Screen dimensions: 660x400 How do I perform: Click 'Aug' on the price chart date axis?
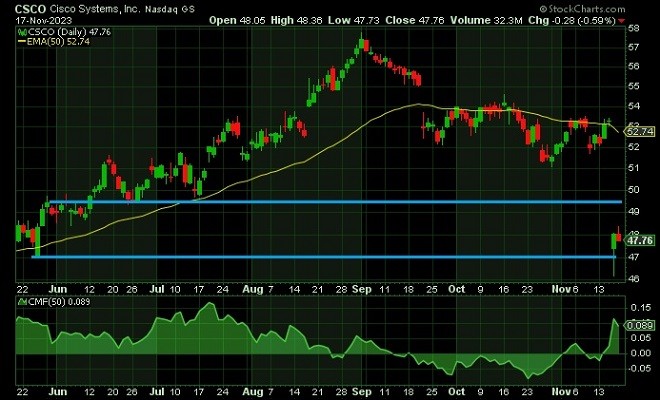click(253, 289)
